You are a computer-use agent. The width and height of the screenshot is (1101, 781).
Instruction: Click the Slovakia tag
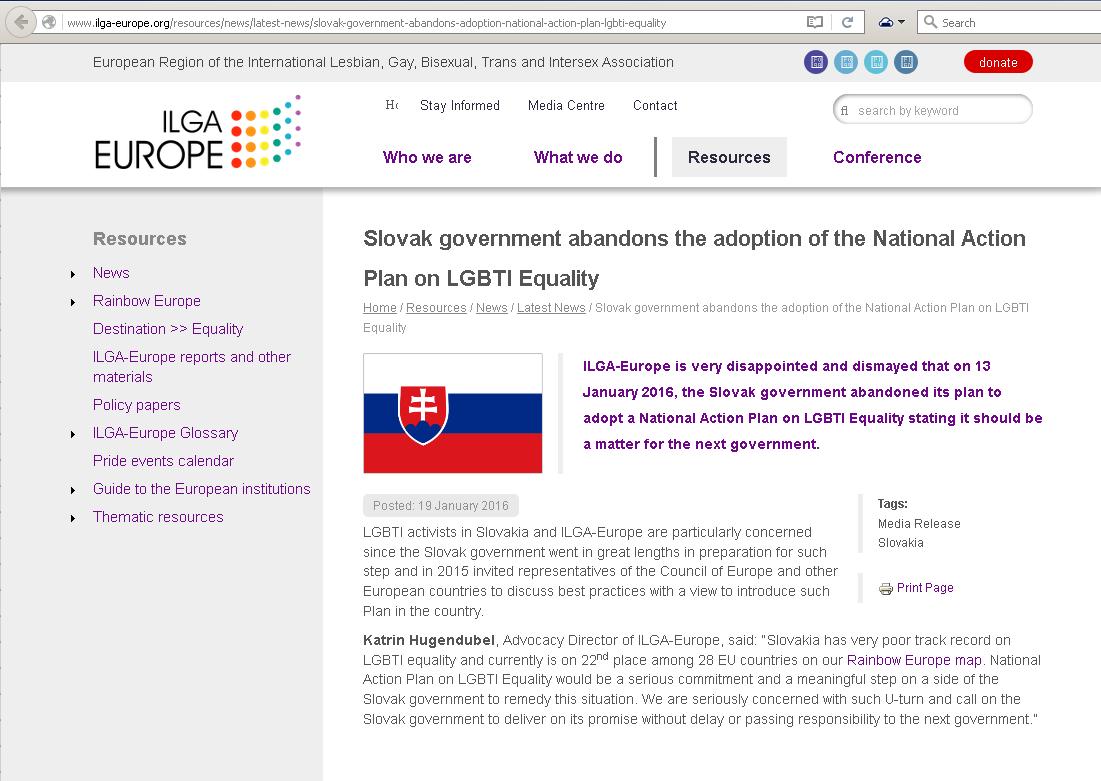pos(900,543)
